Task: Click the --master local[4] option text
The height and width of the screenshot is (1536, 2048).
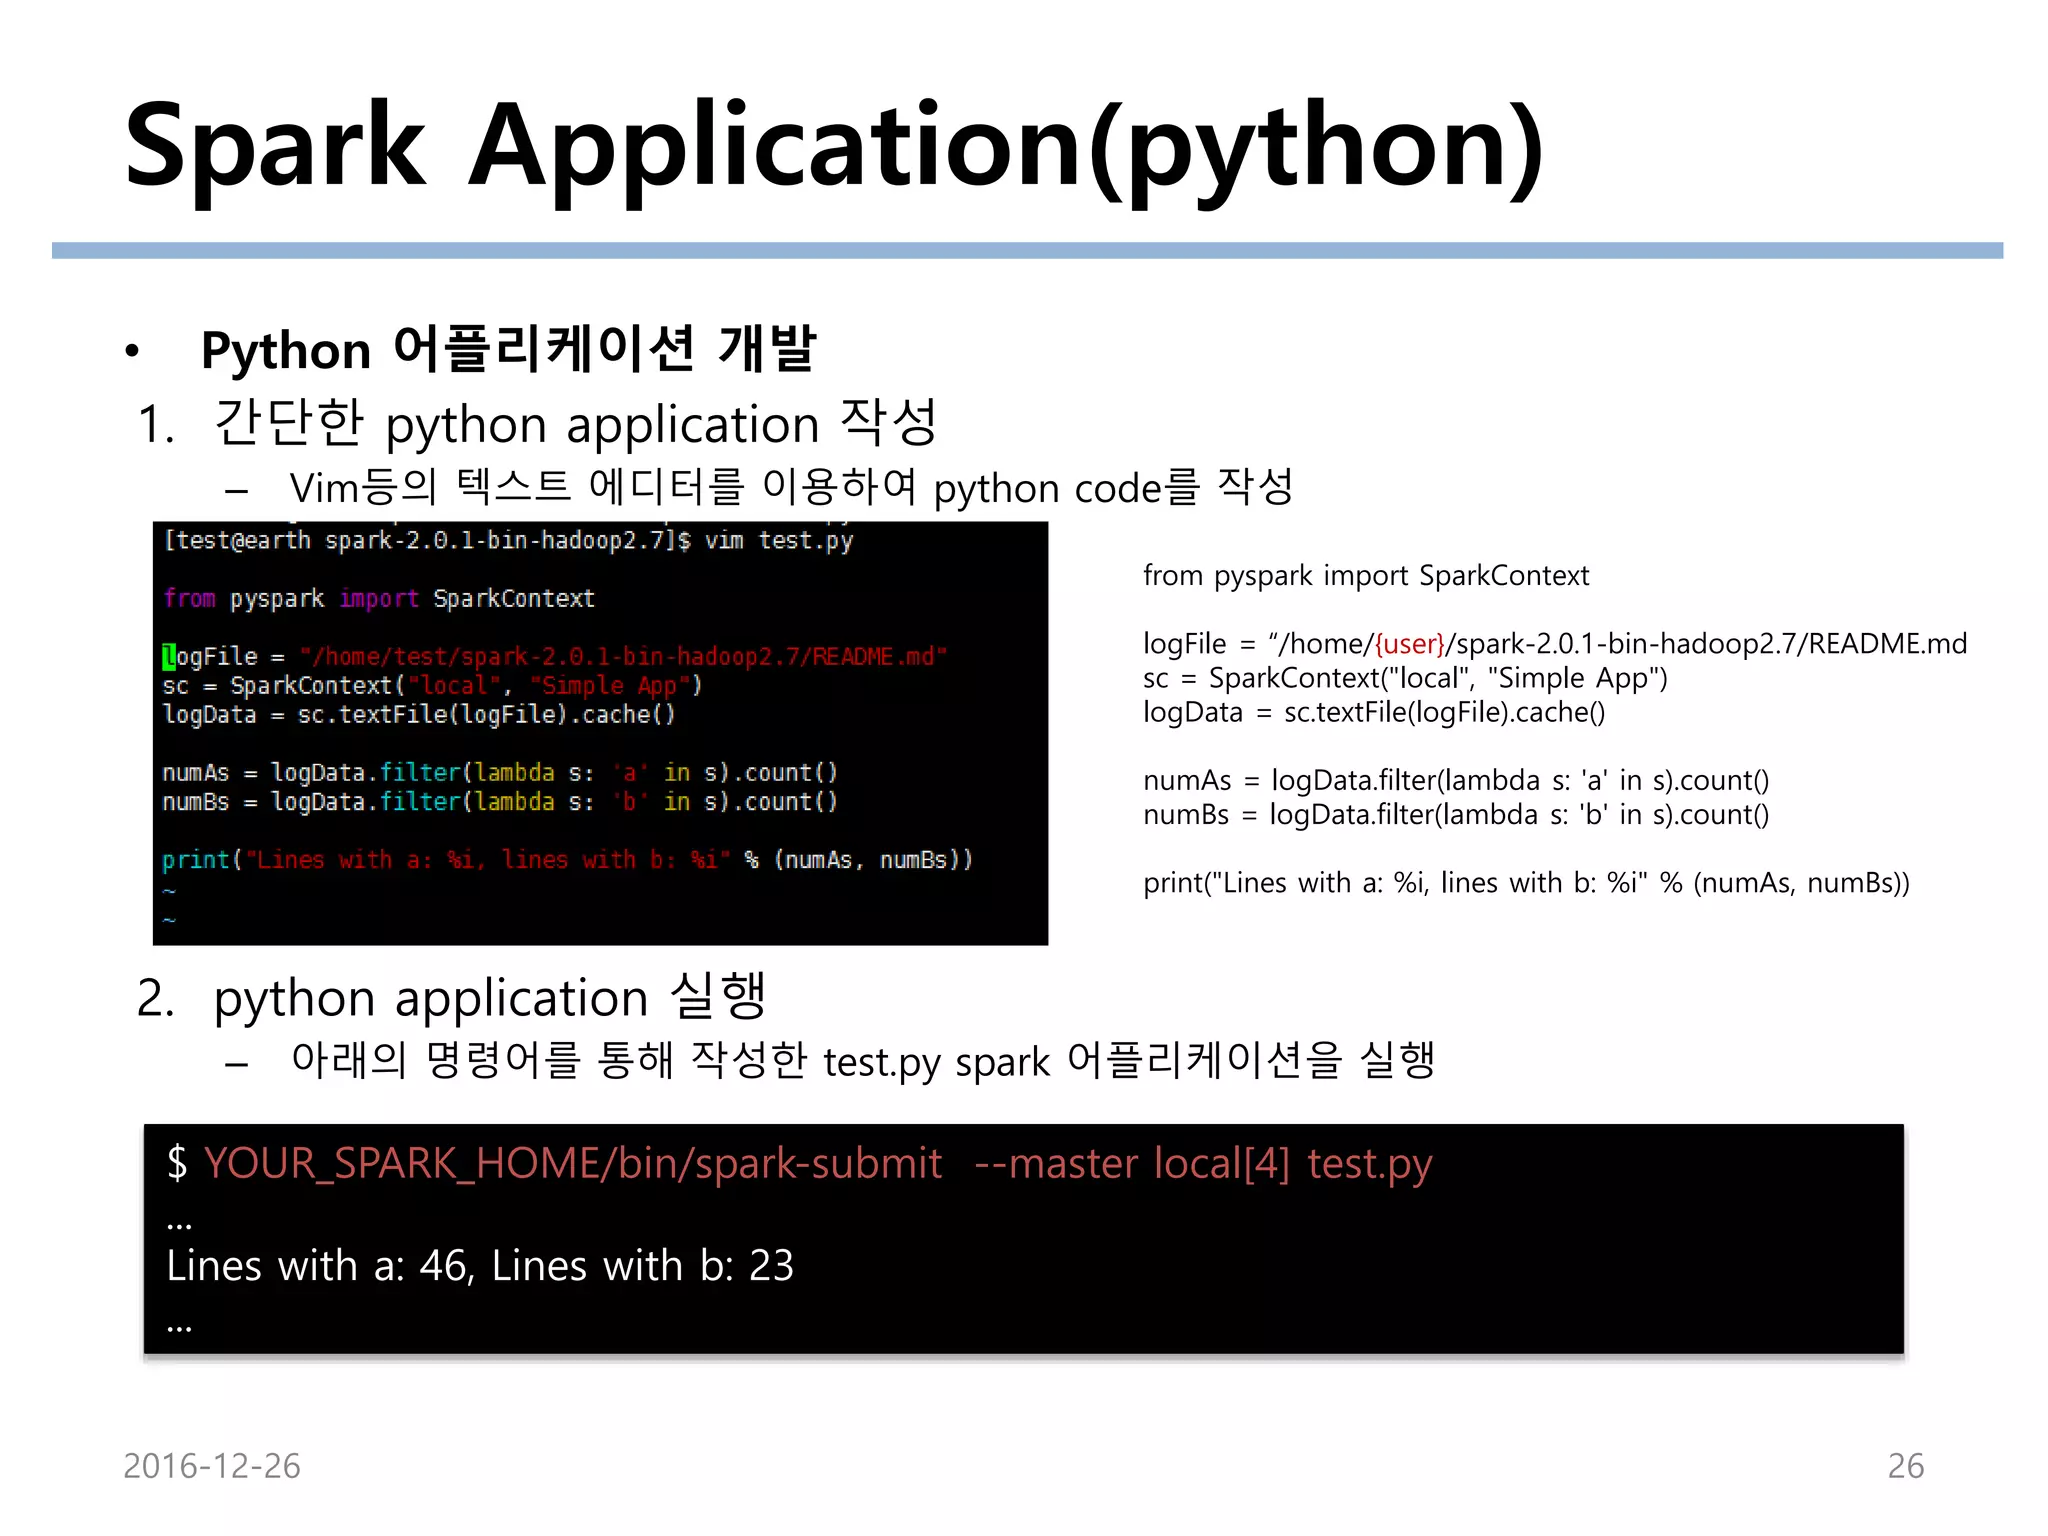Action: click(x=1131, y=1164)
